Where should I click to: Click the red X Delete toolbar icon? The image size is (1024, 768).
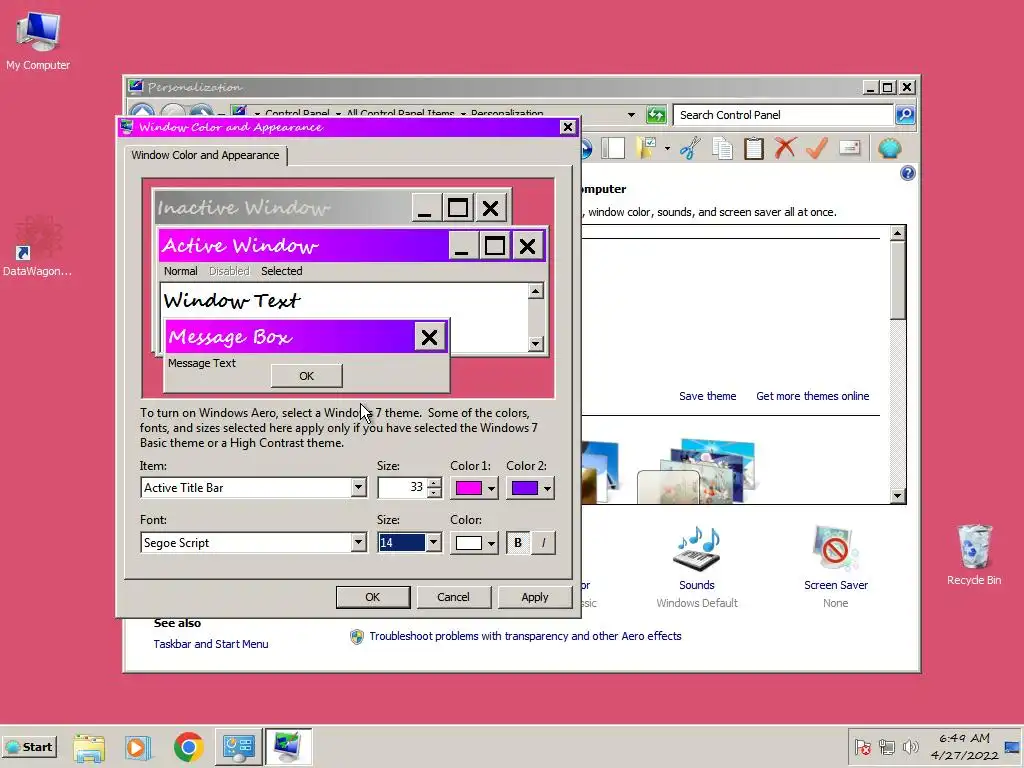(785, 148)
